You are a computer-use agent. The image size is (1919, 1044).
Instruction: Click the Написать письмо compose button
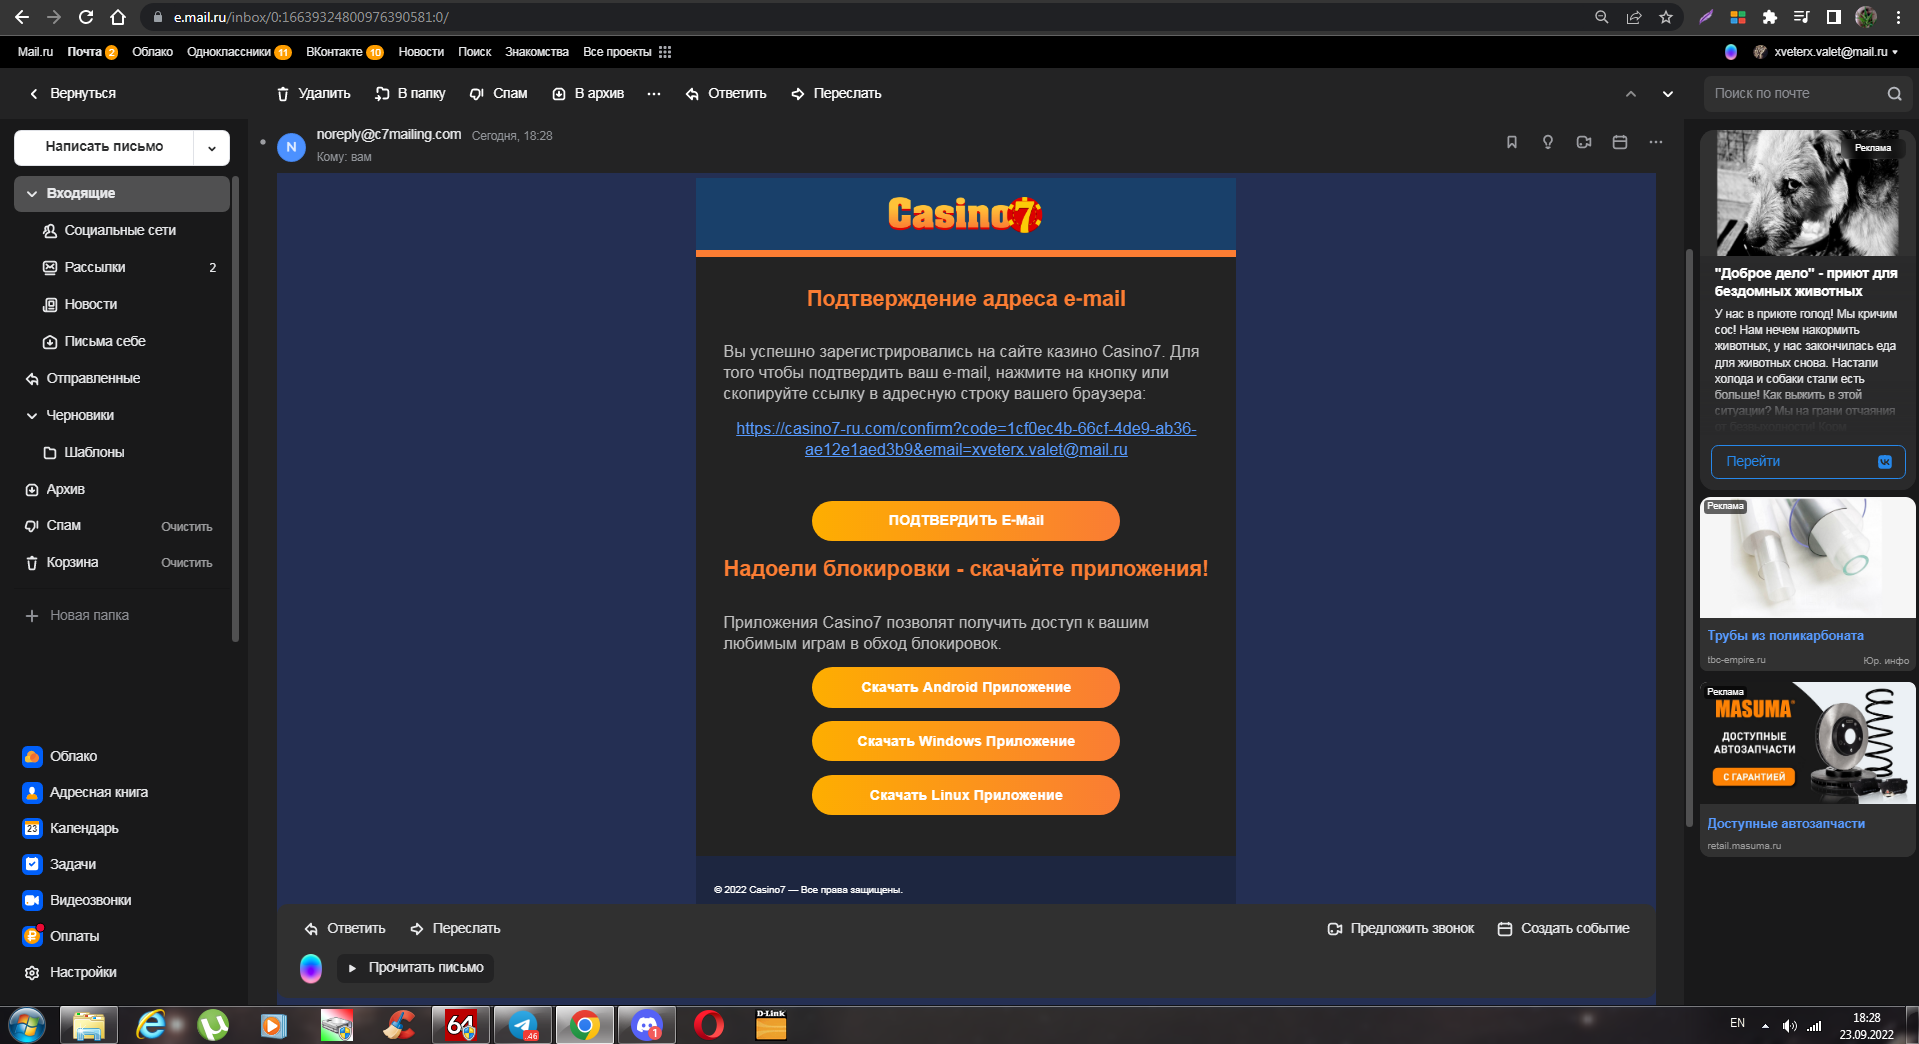coord(104,147)
